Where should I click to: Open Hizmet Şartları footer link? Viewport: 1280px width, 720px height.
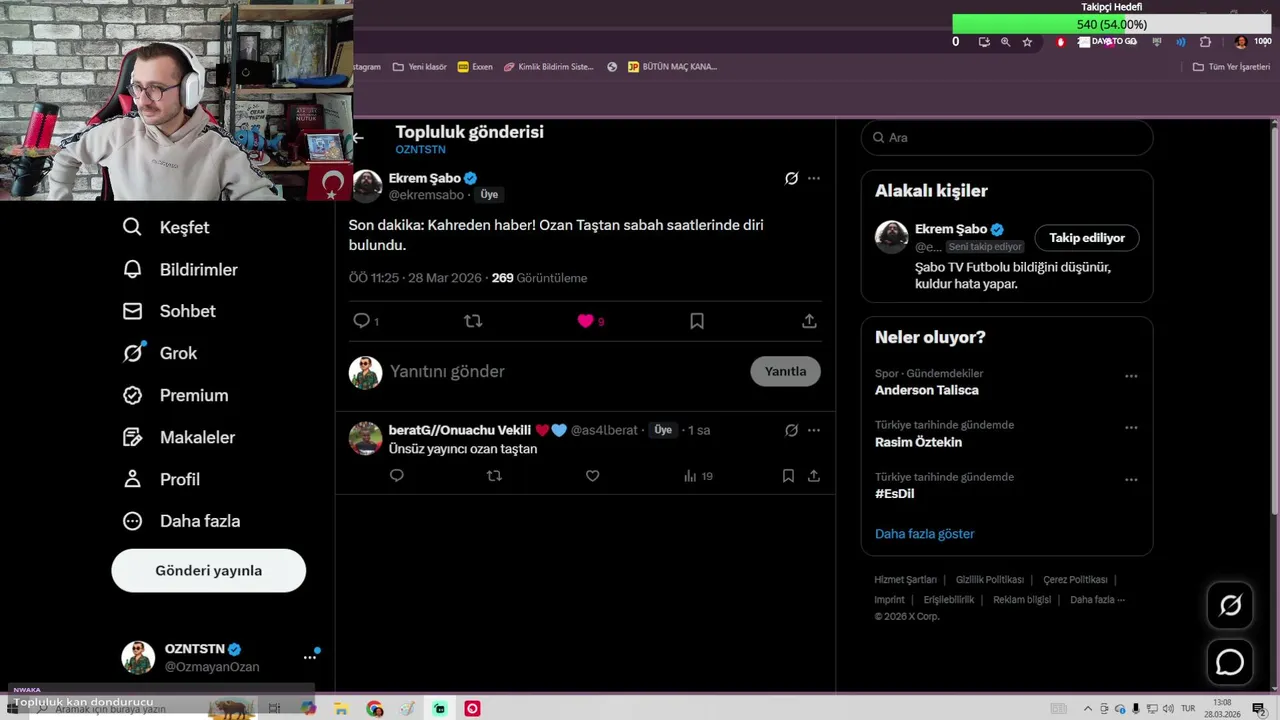[905, 580]
